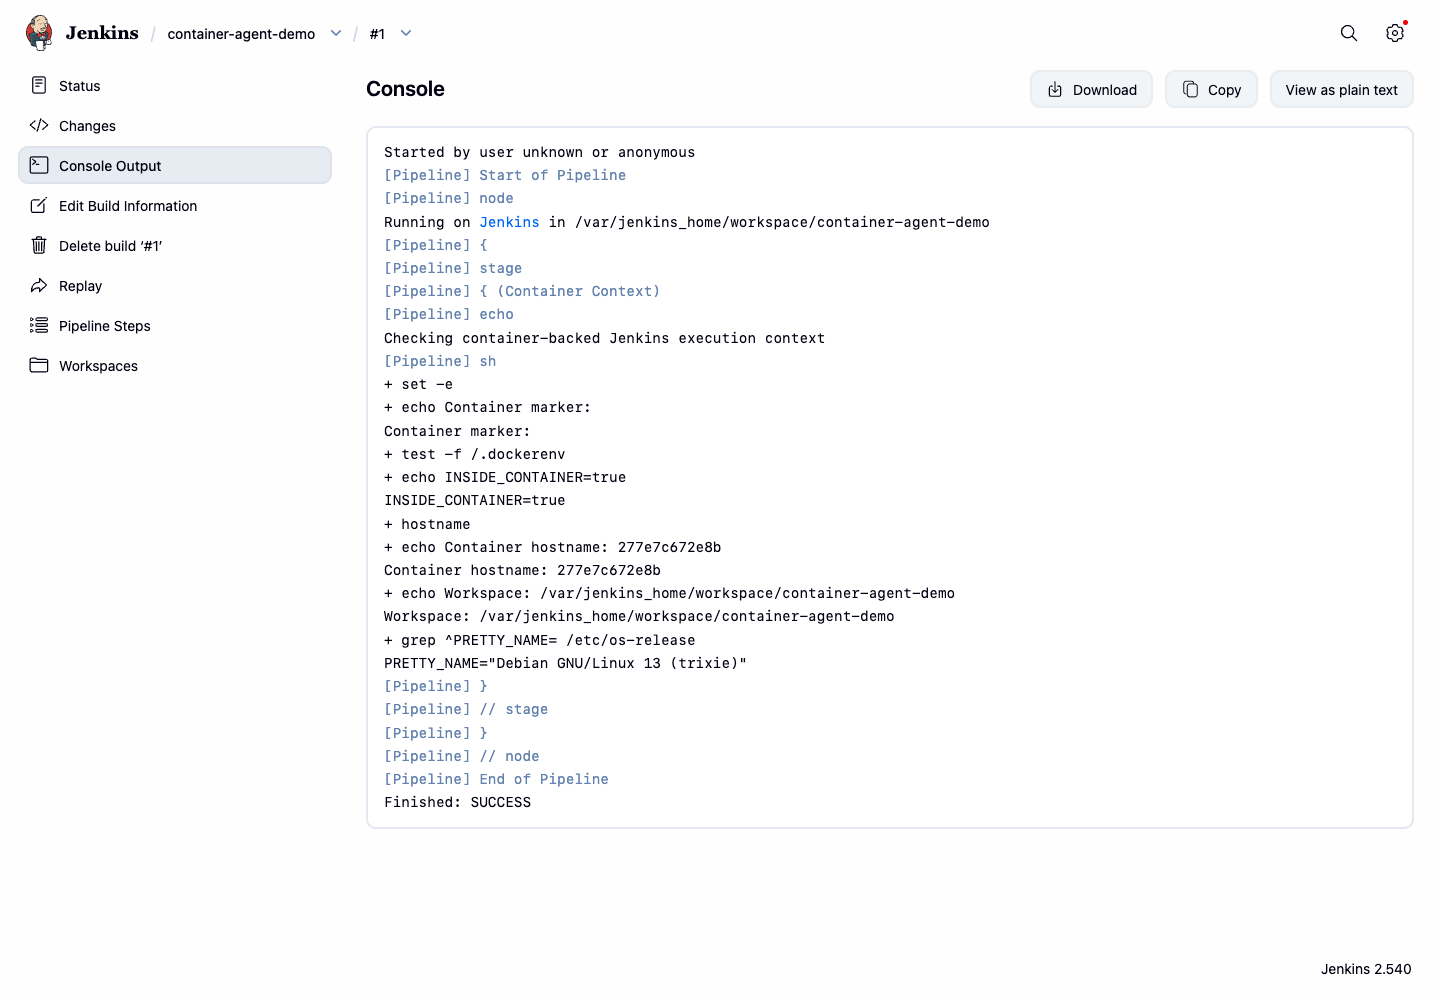Click 'INSIDE_CONTAINER=true' output line
1440x1000 pixels.
point(475,500)
